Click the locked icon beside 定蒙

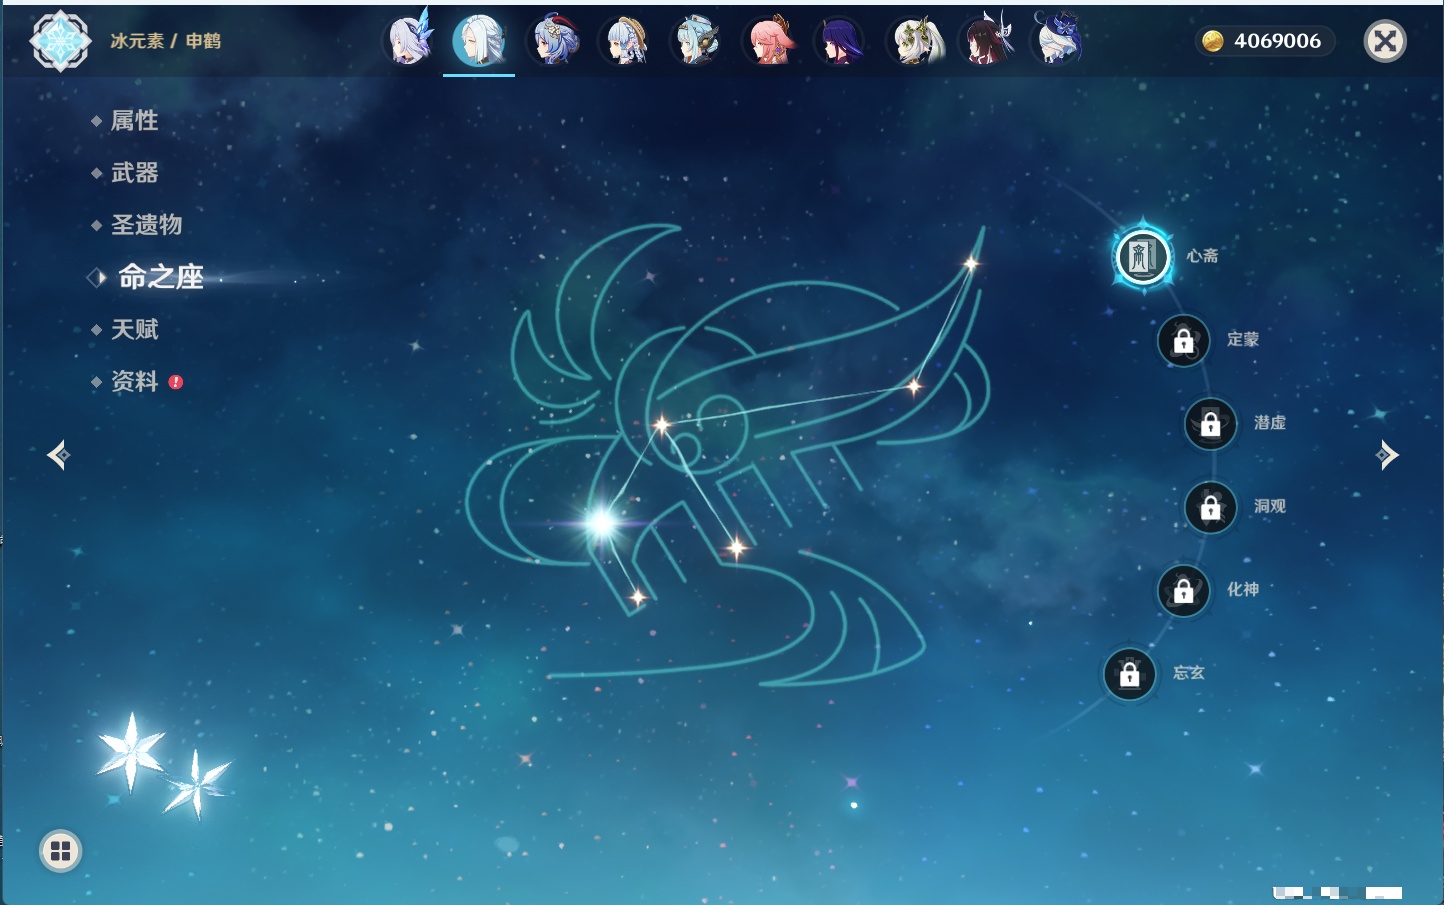1183,340
